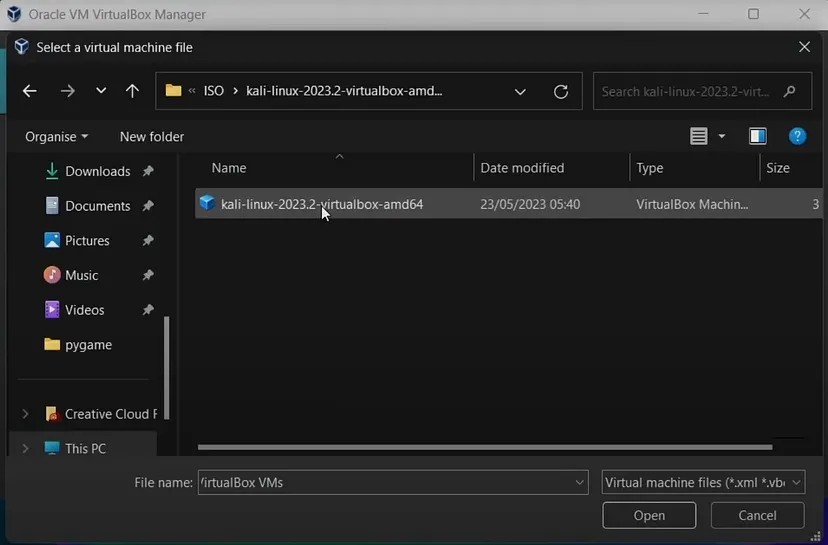Unpin Downloads using its pin icon
This screenshot has width=828, height=545.
point(148,171)
